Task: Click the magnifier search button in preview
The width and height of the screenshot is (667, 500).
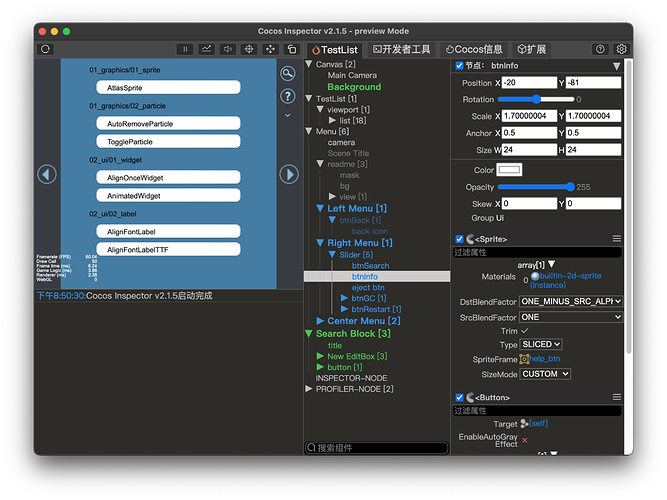Action: [288, 74]
